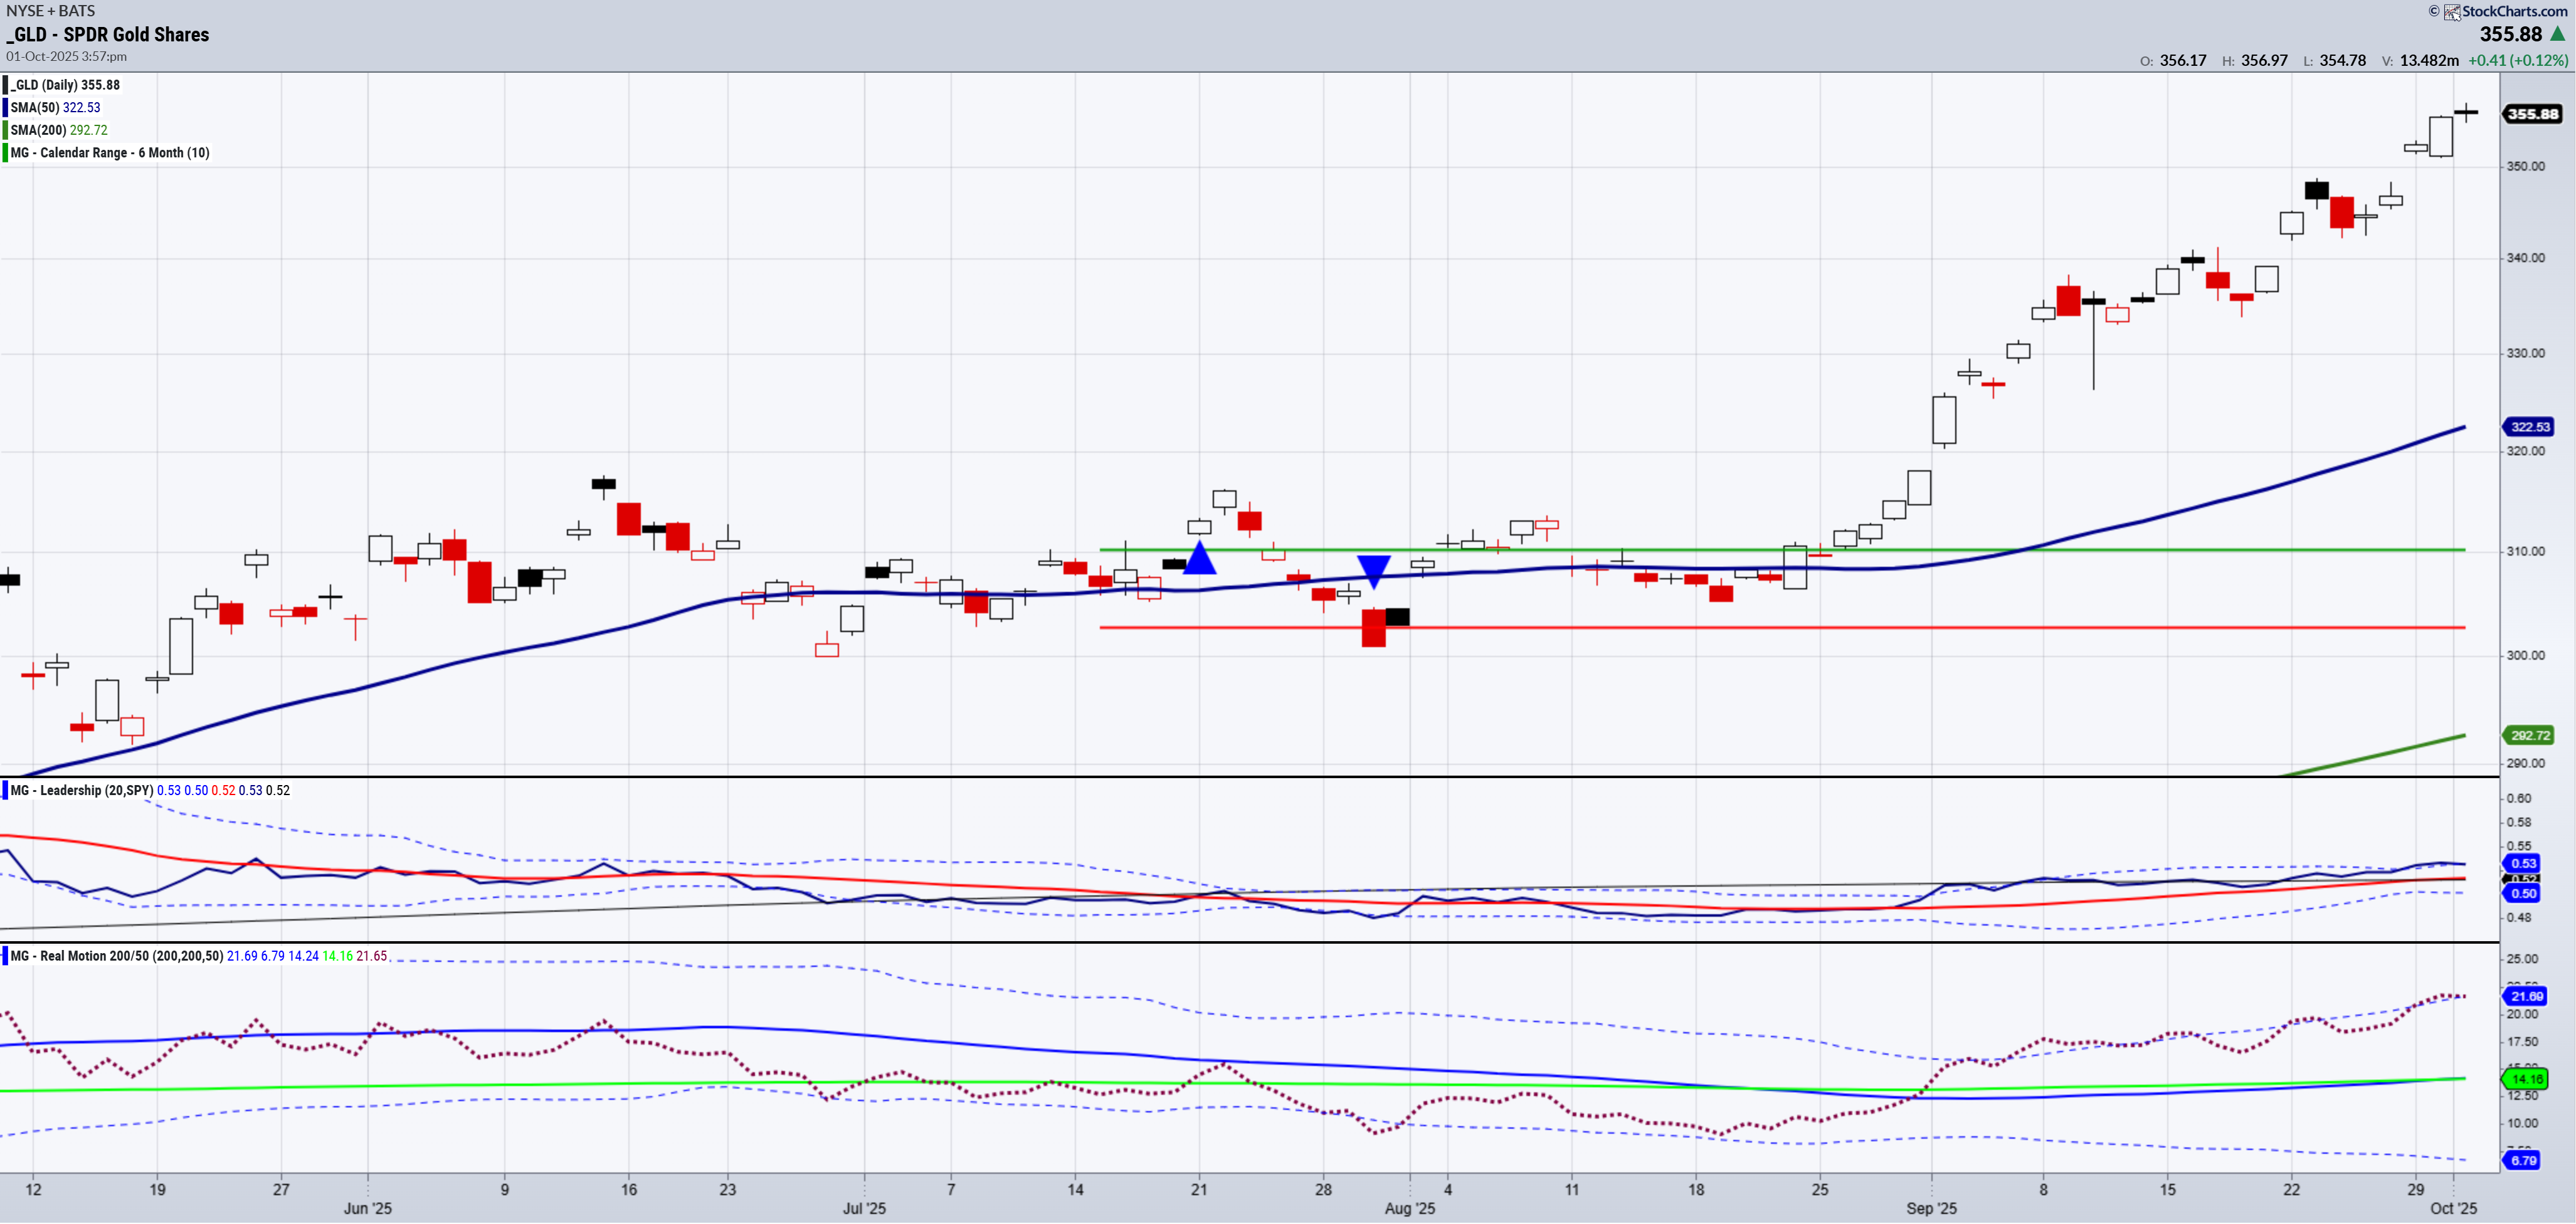Click the MG - Calendar Range legend label
Screen dimensions: 2576x1224
pyautogui.click(x=110, y=153)
